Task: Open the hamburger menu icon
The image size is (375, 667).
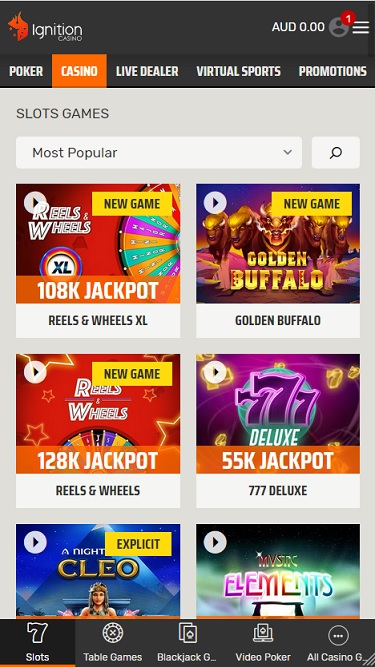Action: point(361,28)
